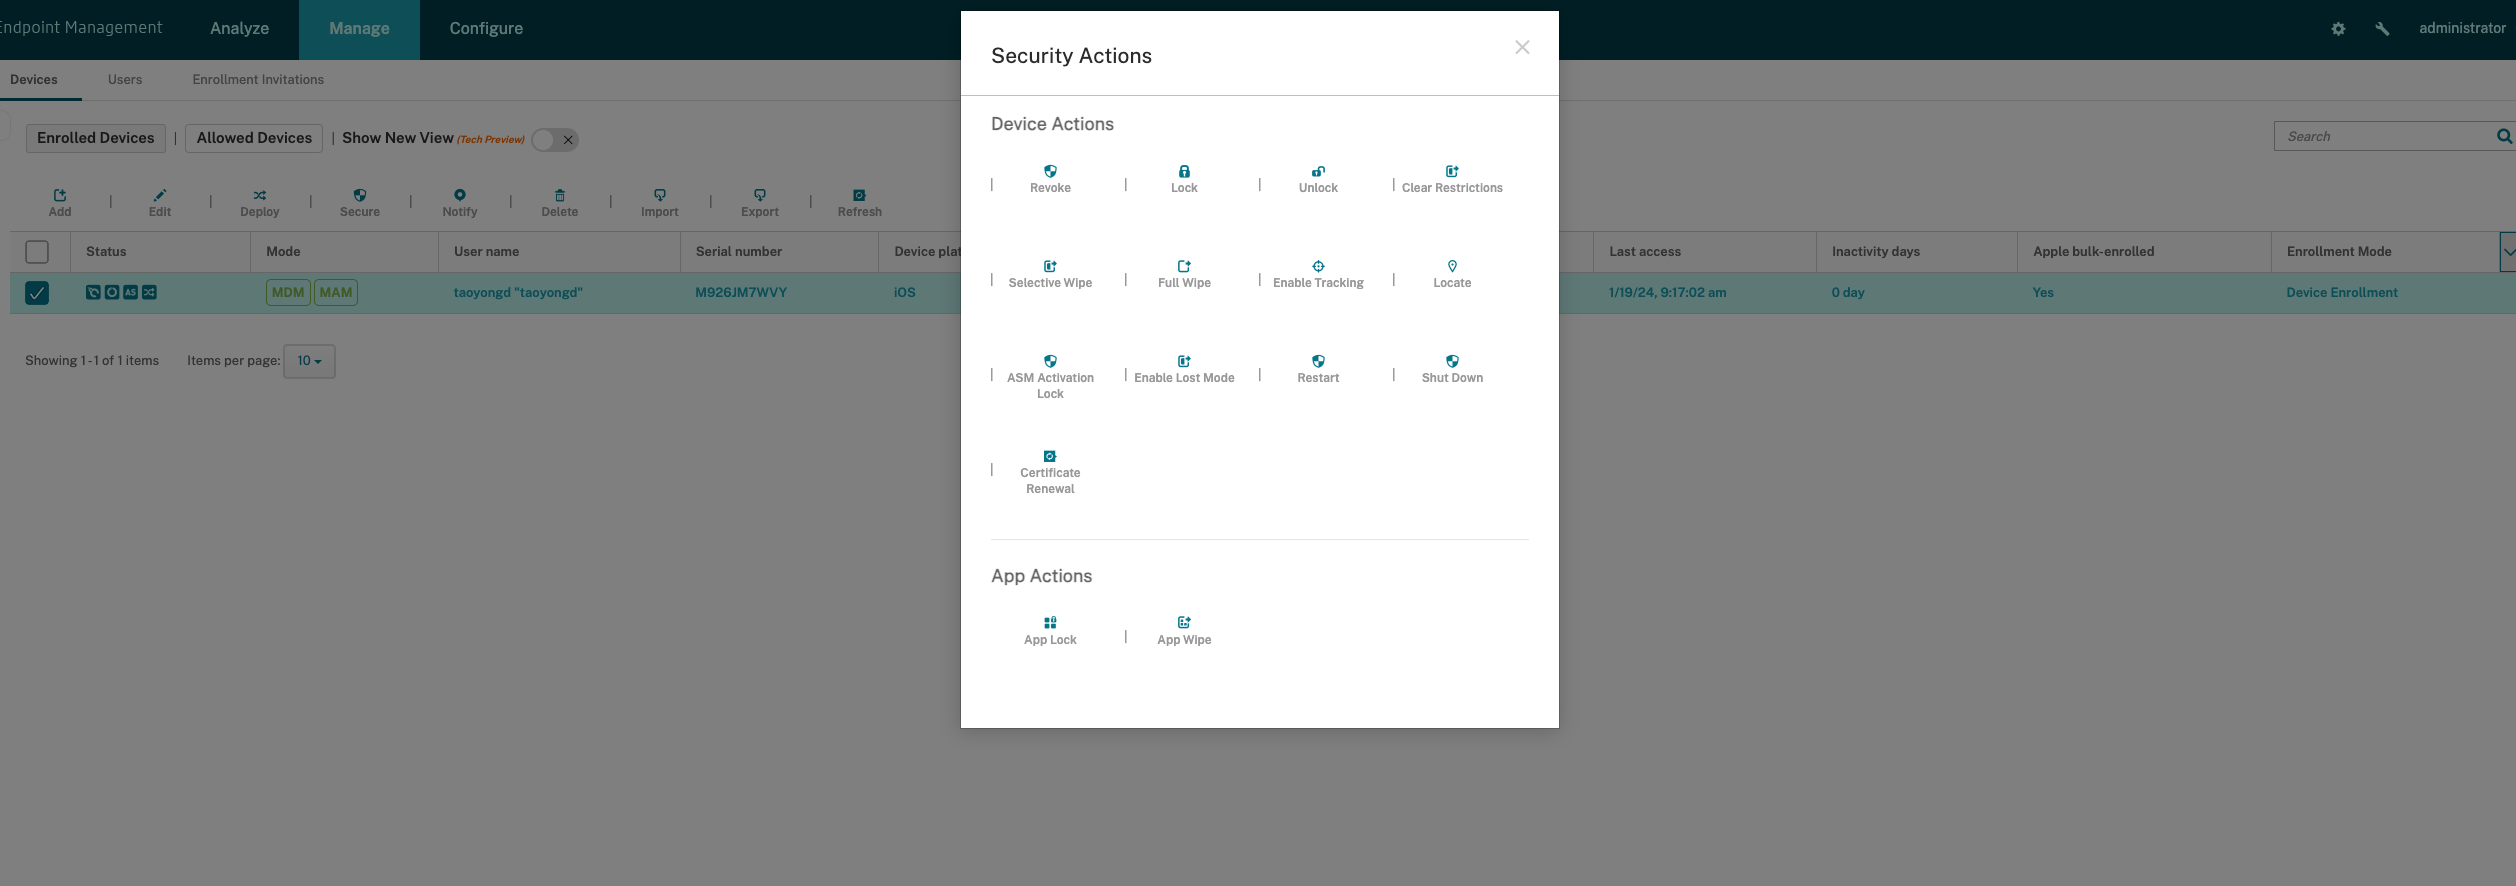
Task: Select Enable Lost Mode action
Action: coord(1184,369)
